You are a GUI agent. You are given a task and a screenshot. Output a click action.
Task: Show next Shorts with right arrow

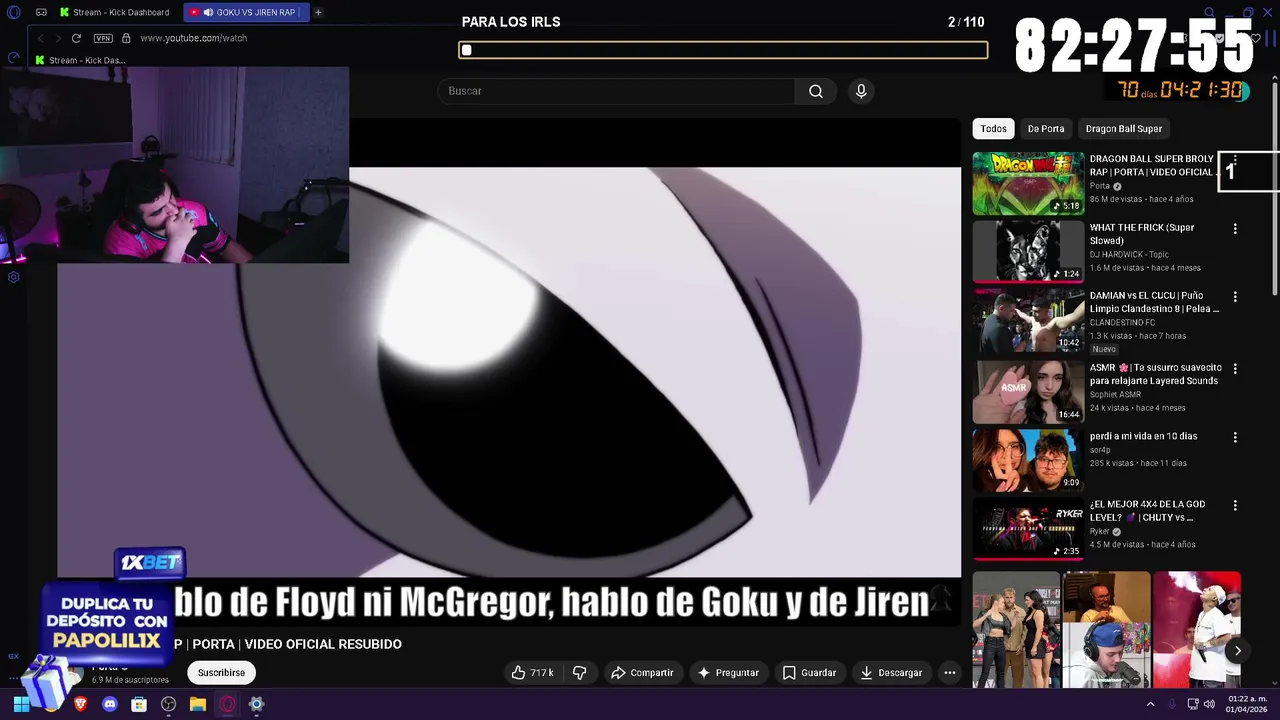(x=1237, y=651)
